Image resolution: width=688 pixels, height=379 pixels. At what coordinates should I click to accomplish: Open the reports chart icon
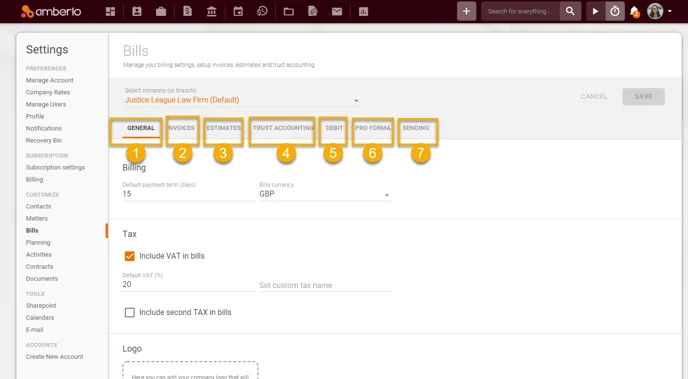[x=363, y=11]
